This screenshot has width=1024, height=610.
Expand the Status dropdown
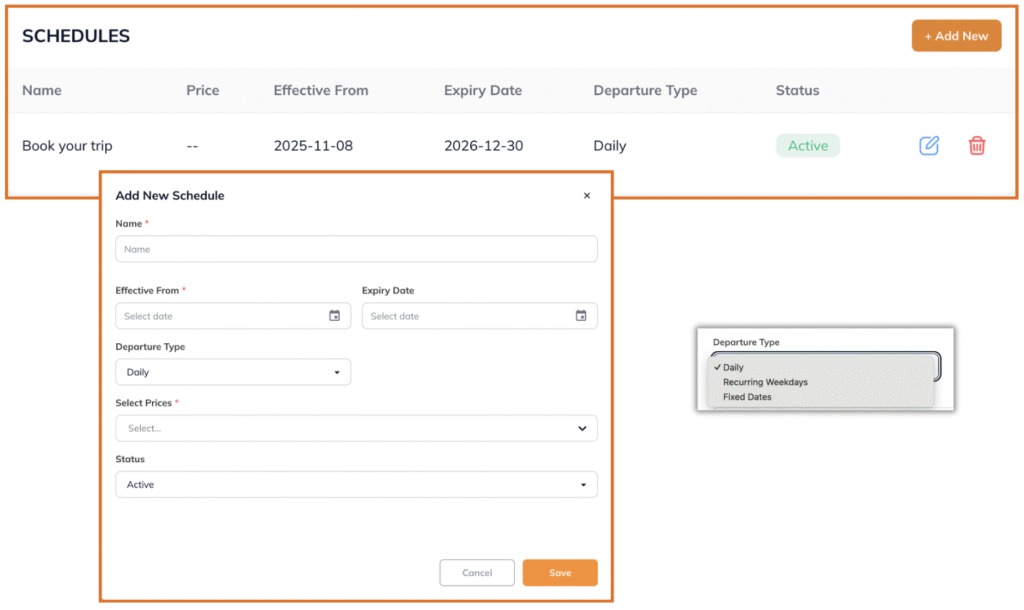[356, 485]
